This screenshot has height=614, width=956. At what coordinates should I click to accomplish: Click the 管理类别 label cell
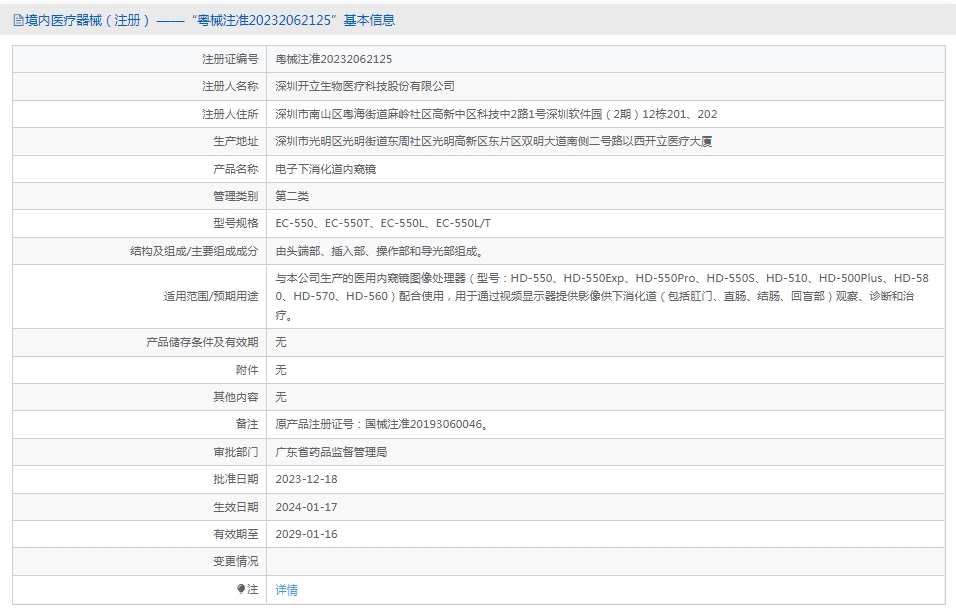point(140,196)
